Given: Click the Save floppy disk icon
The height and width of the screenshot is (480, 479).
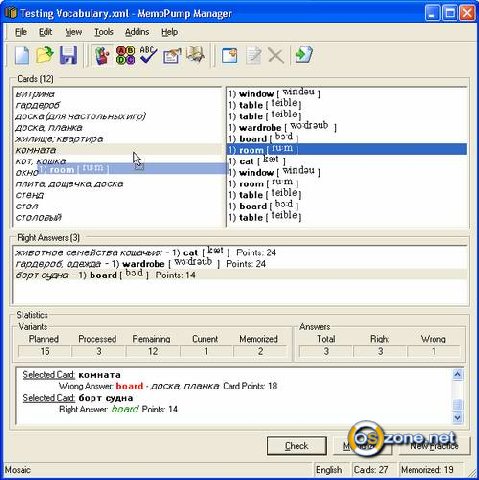Looking at the screenshot, I should (x=68, y=55).
